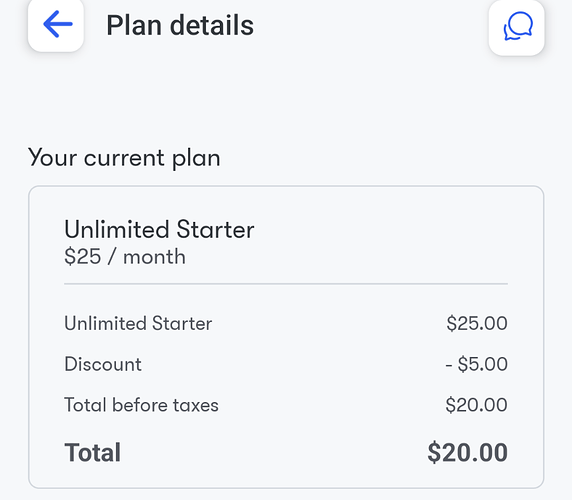Screen dimensions: 572x500
Task: Select the $20.00 pre-tax amount
Action: point(476,405)
